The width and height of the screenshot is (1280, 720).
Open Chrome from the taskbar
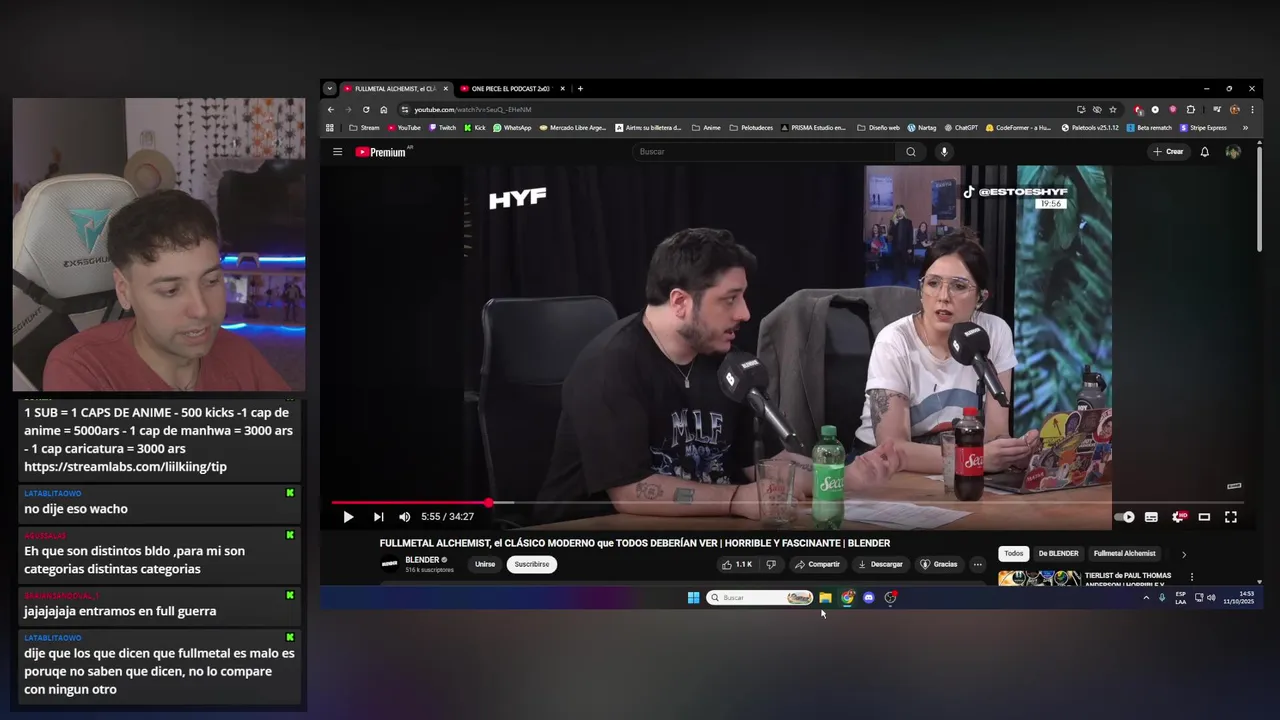[847, 598]
